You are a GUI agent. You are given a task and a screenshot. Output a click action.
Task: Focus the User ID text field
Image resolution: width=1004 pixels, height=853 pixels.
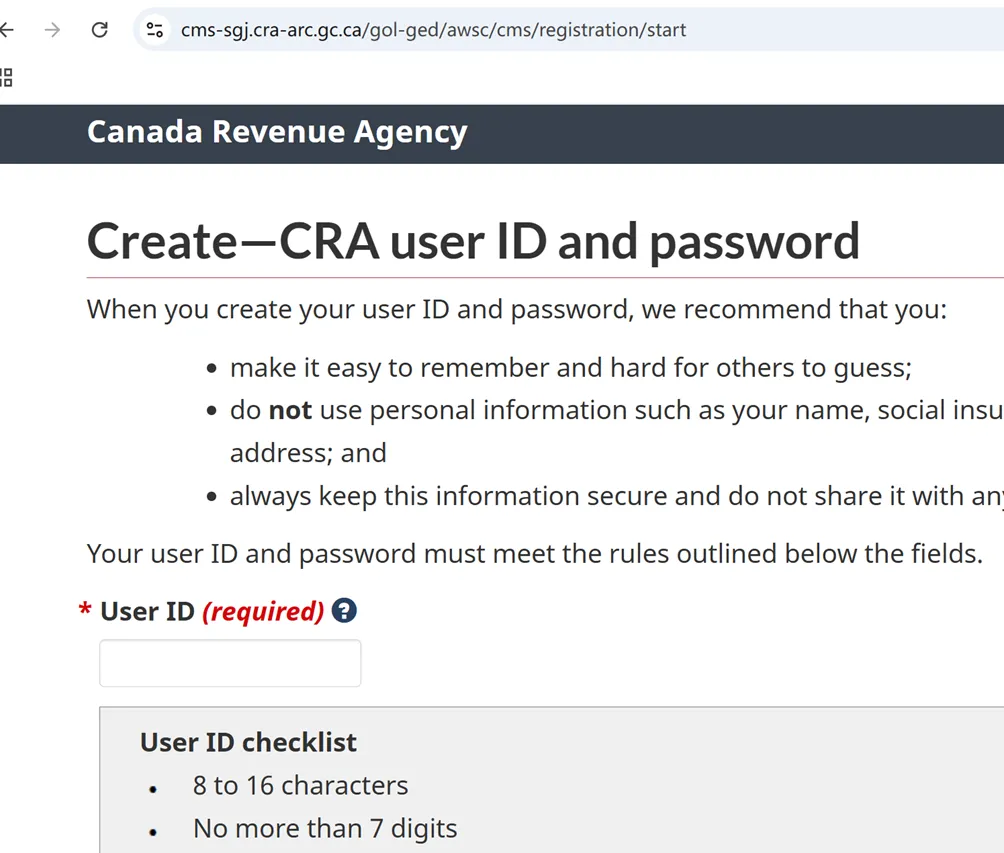[x=230, y=663]
